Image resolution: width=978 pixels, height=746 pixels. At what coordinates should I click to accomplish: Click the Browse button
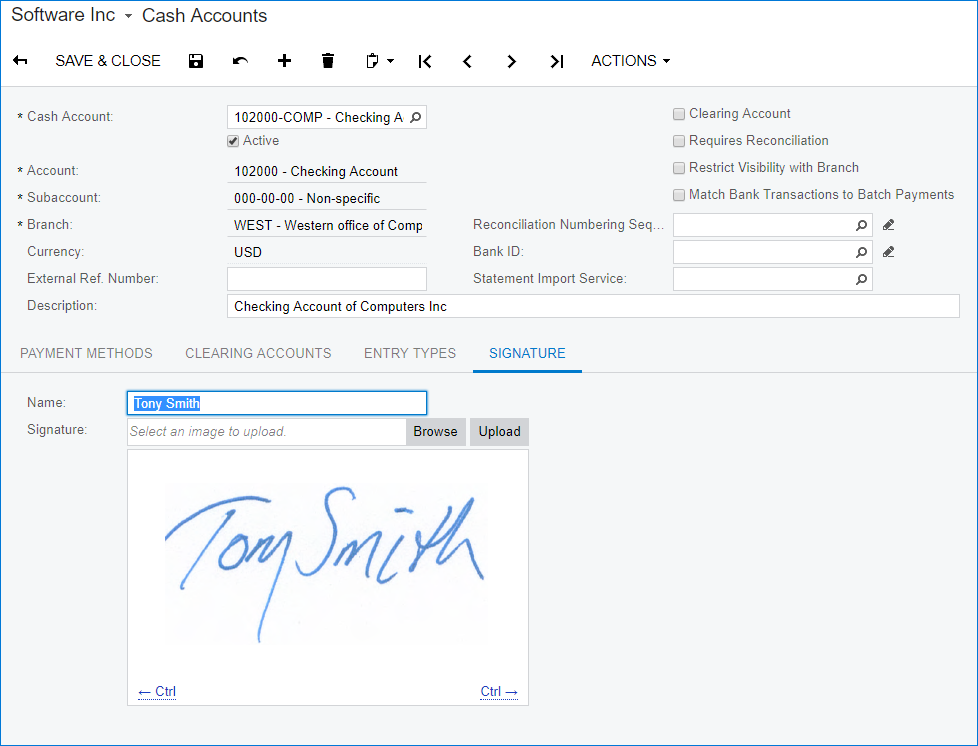(x=435, y=432)
